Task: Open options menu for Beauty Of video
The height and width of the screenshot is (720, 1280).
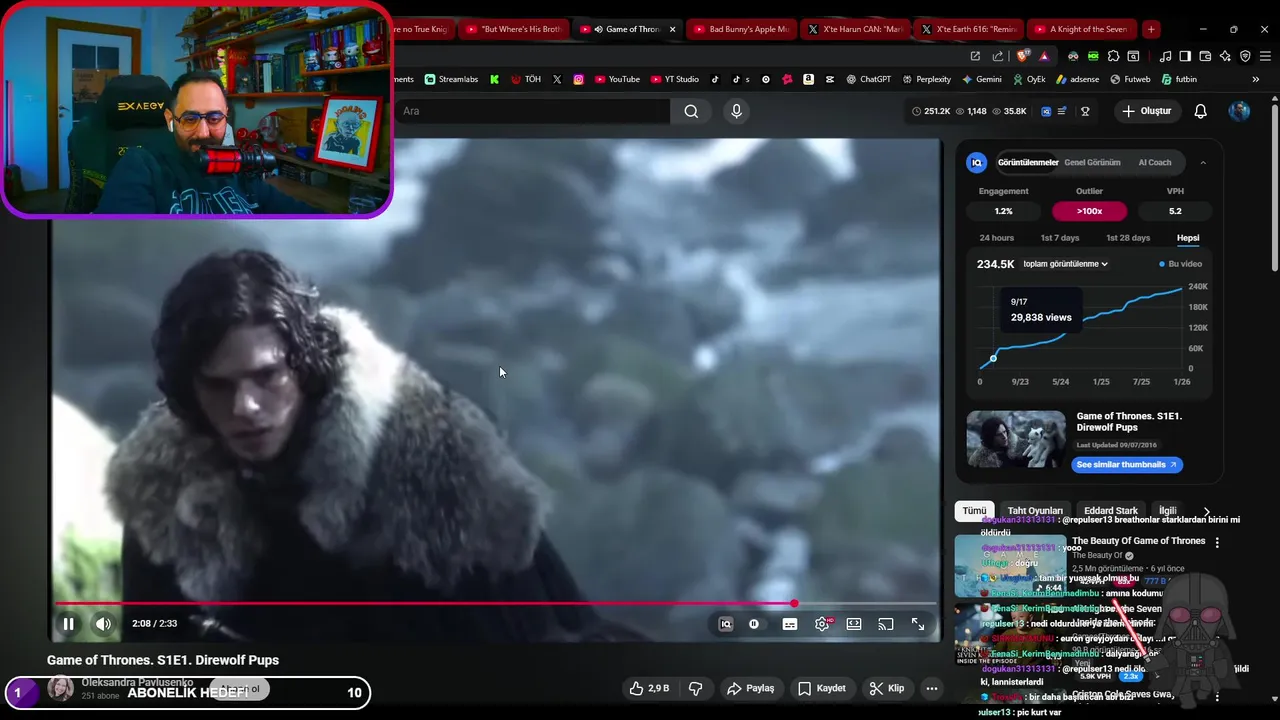Action: (x=1217, y=542)
